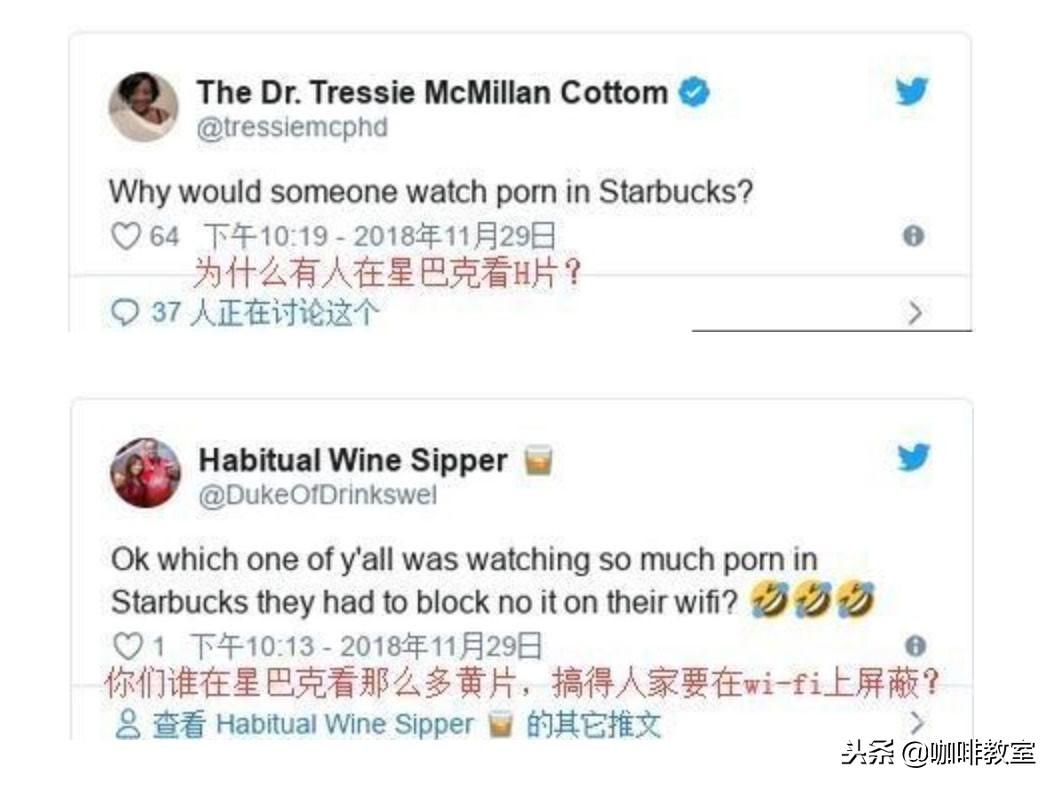This screenshot has width=1058, height=788.
Task: Like the Habitual Wine Sipper tweet
Action: coord(128,646)
